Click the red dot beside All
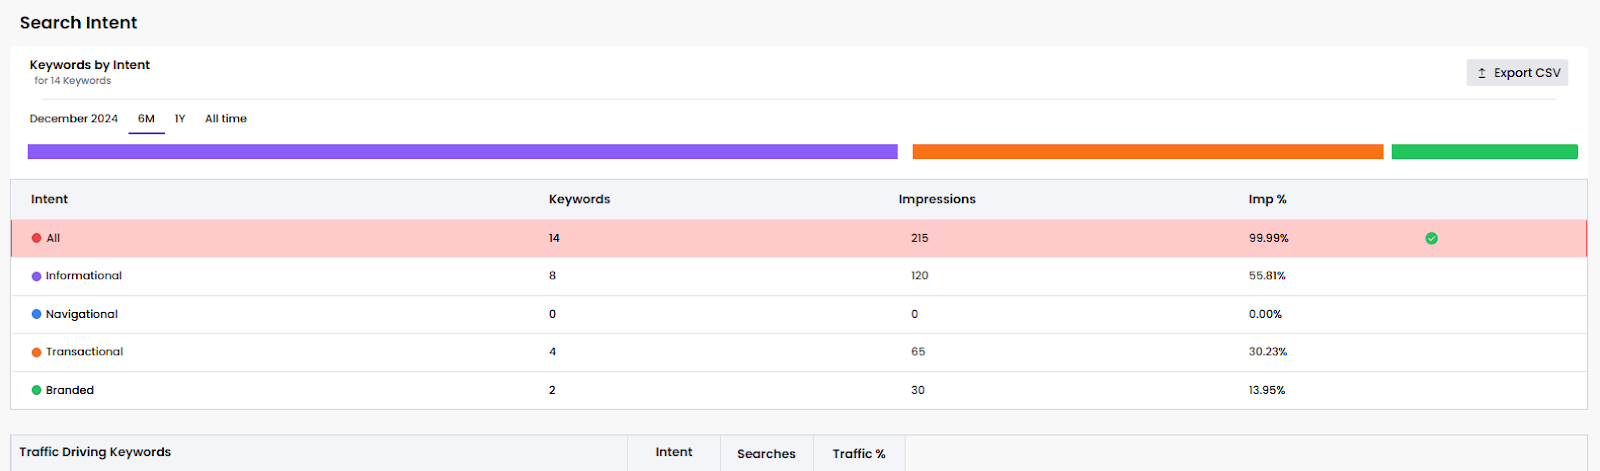The width and height of the screenshot is (1600, 471). (36, 238)
